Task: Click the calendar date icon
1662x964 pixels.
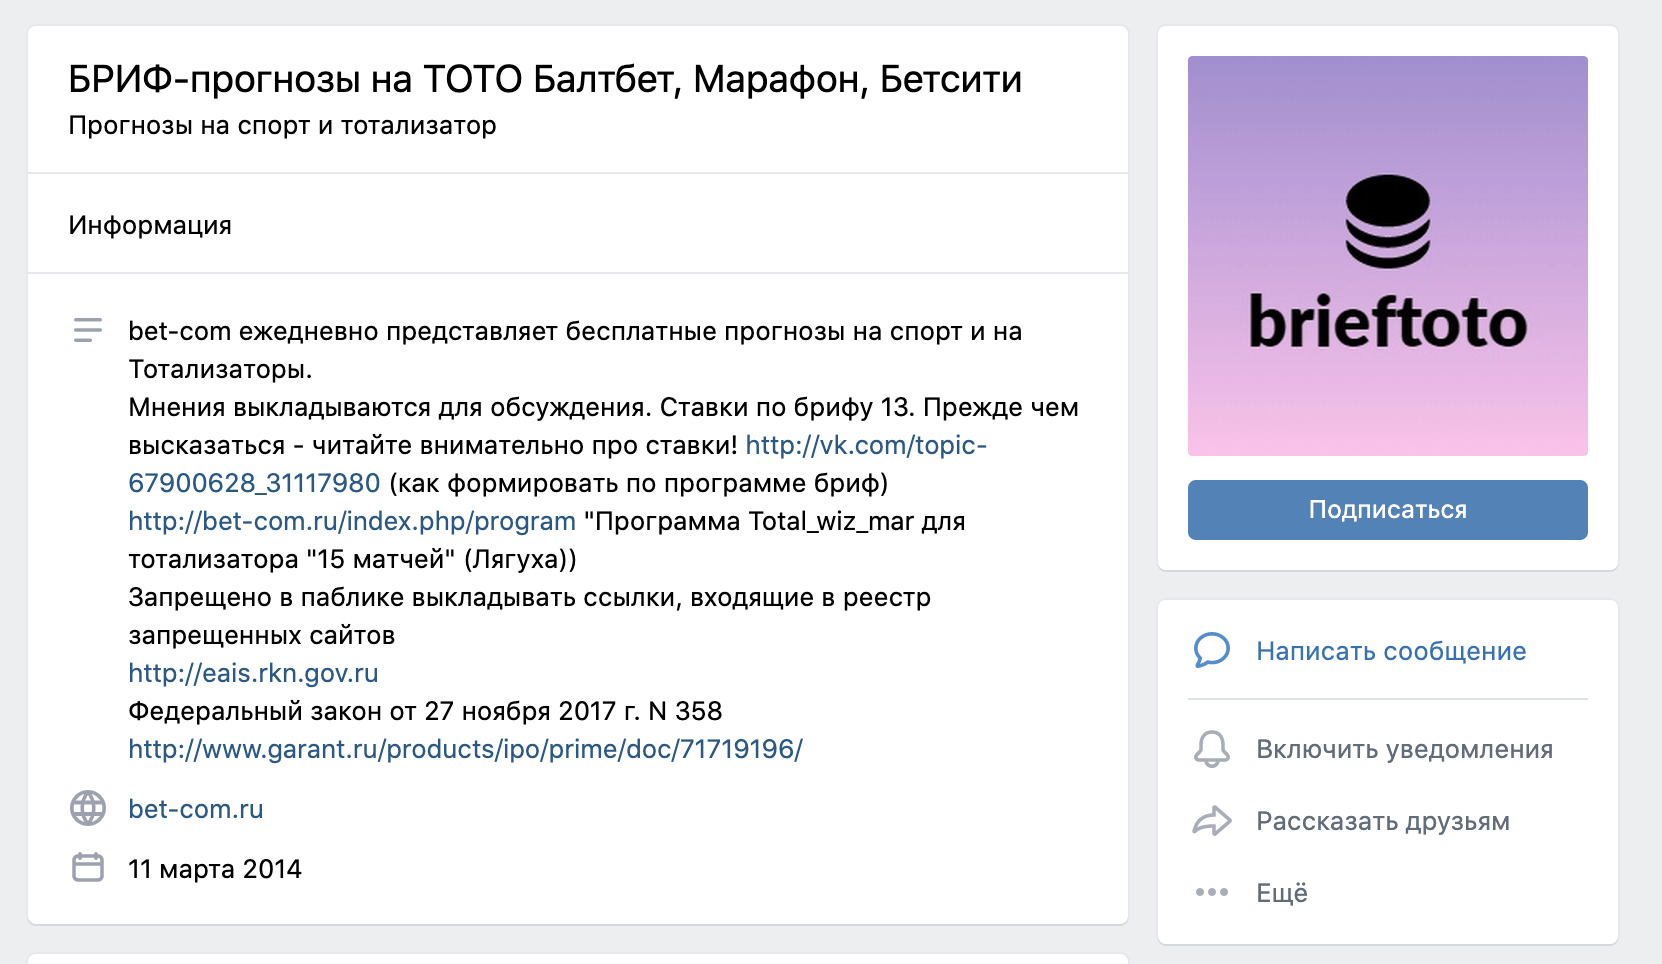Action: pos(88,867)
